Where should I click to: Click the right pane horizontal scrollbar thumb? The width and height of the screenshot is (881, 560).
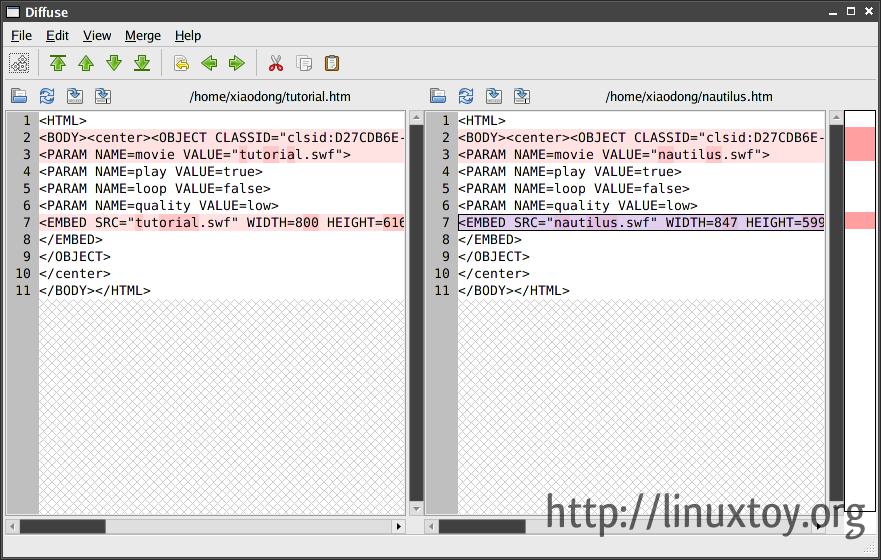(482, 526)
